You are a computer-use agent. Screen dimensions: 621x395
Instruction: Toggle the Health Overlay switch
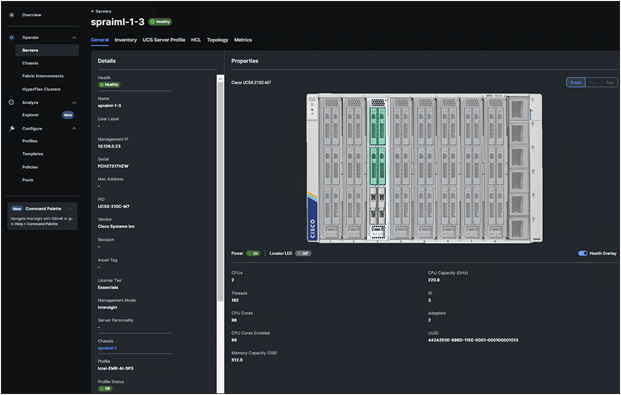click(x=583, y=253)
